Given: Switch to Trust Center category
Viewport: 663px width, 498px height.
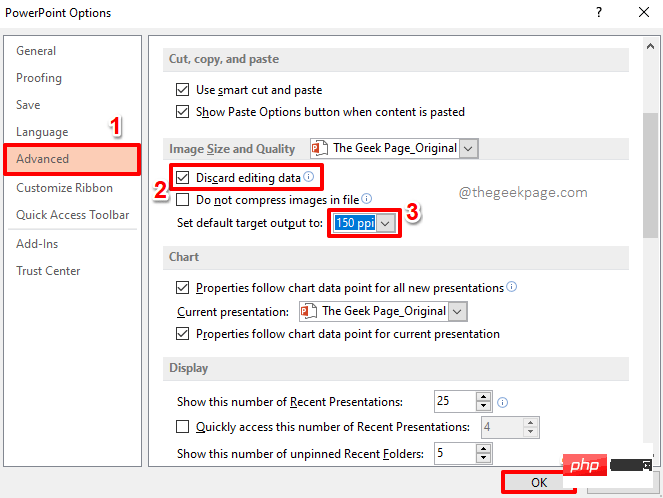Looking at the screenshot, I should coord(48,271).
